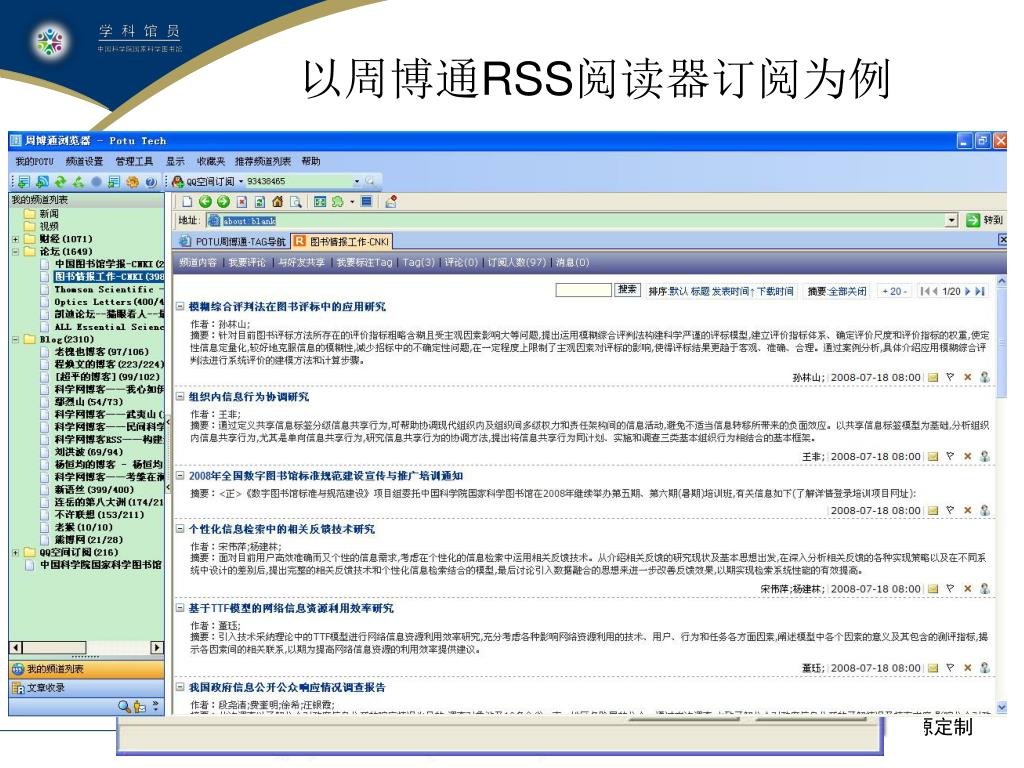Screen dimensions: 1024x768
Task: Select the 老槐也博客 (97/106) channel
Action: [101, 352]
